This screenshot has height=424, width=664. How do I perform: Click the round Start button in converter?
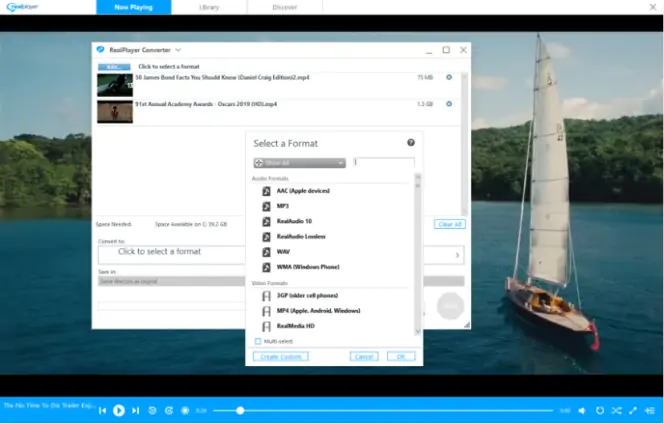[x=450, y=306]
